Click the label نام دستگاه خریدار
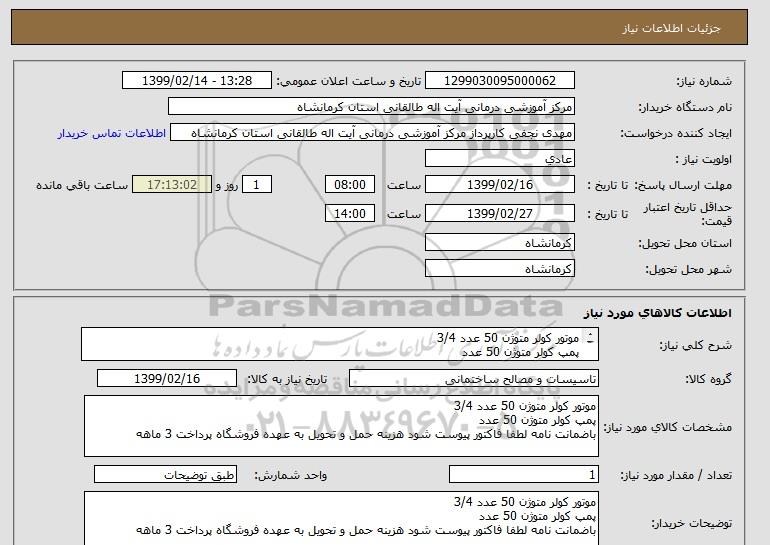Image resolution: width=770 pixels, height=545 pixels. point(685,107)
